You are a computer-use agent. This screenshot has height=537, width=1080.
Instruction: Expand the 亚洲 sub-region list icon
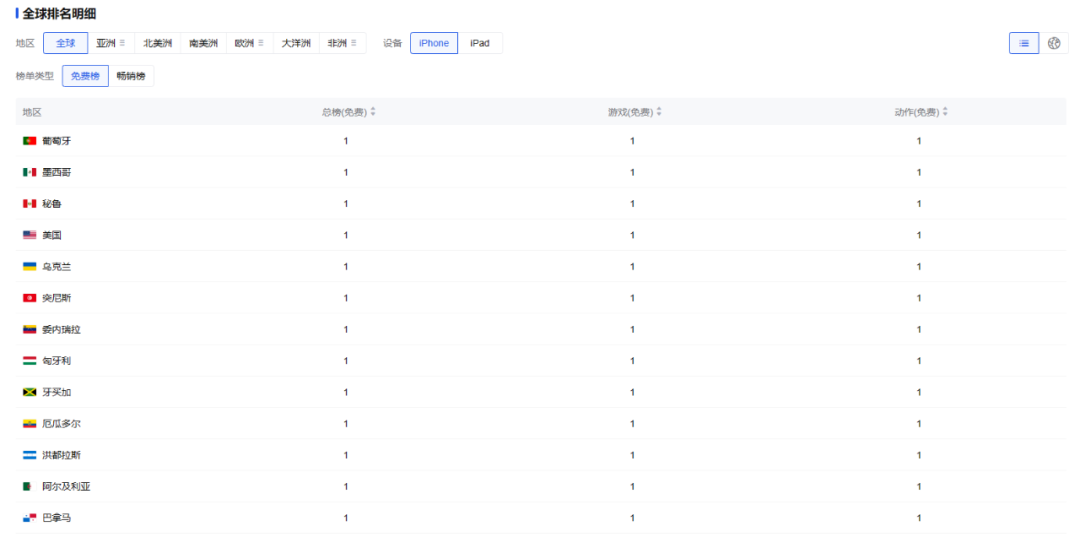[x=123, y=43]
